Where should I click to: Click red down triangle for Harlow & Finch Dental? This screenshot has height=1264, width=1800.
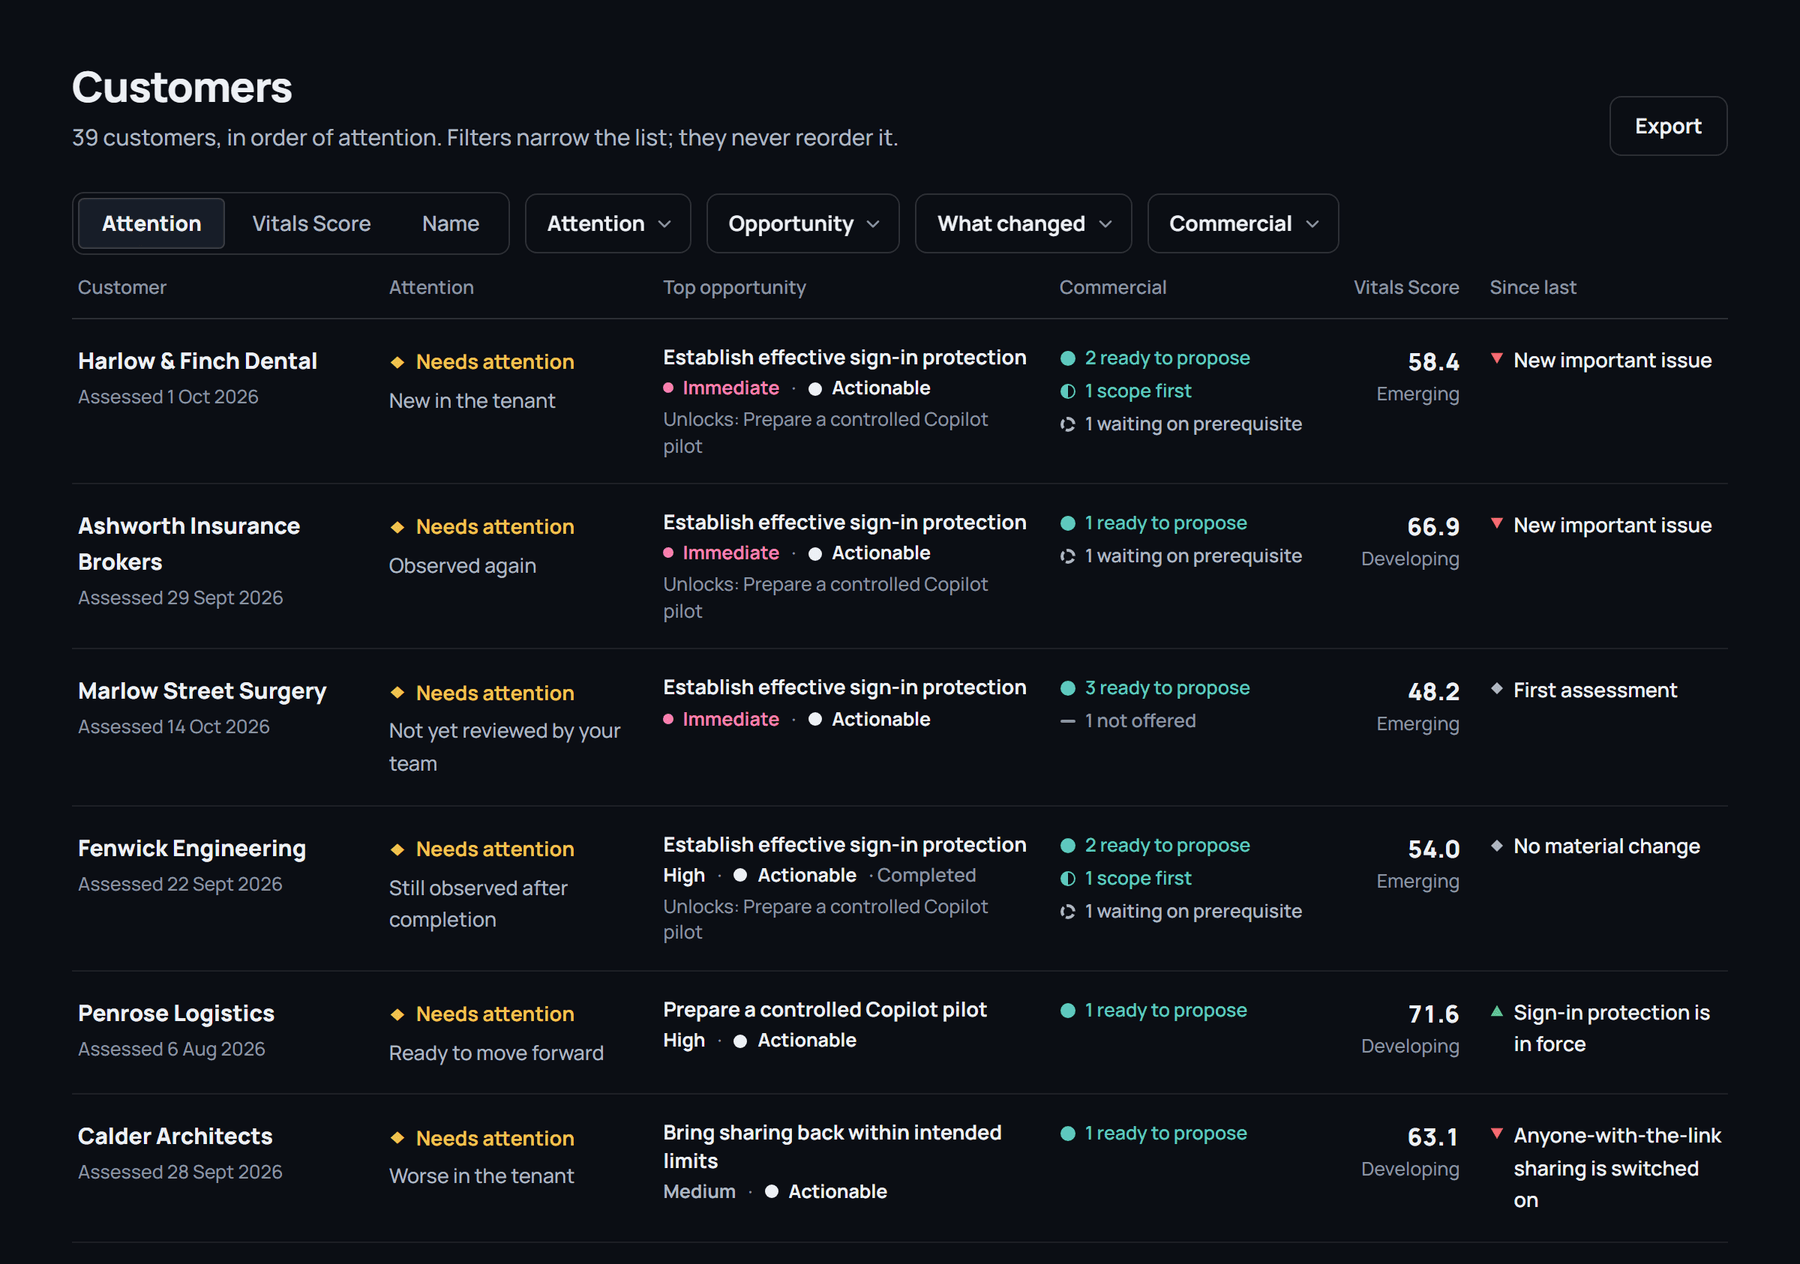coord(1497,358)
